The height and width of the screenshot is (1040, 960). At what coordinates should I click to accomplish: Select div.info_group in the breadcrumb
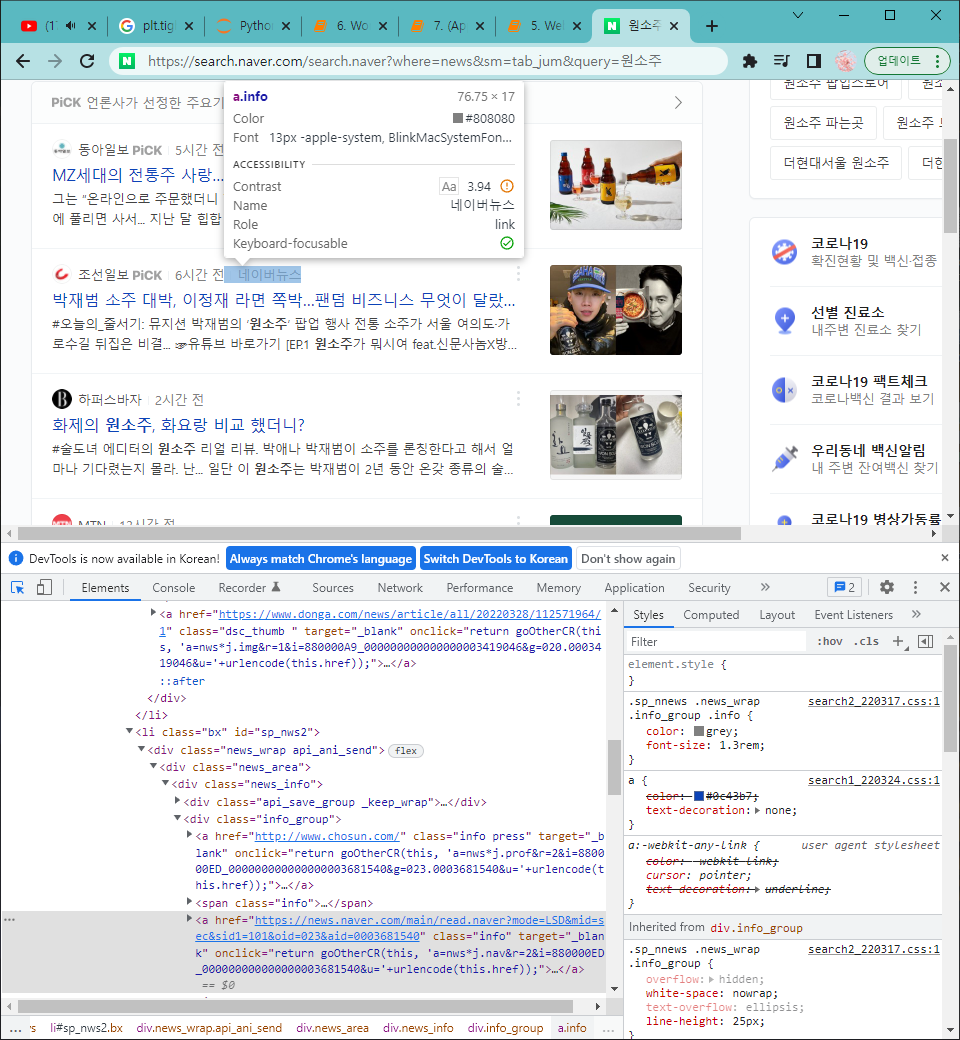pos(506,1027)
